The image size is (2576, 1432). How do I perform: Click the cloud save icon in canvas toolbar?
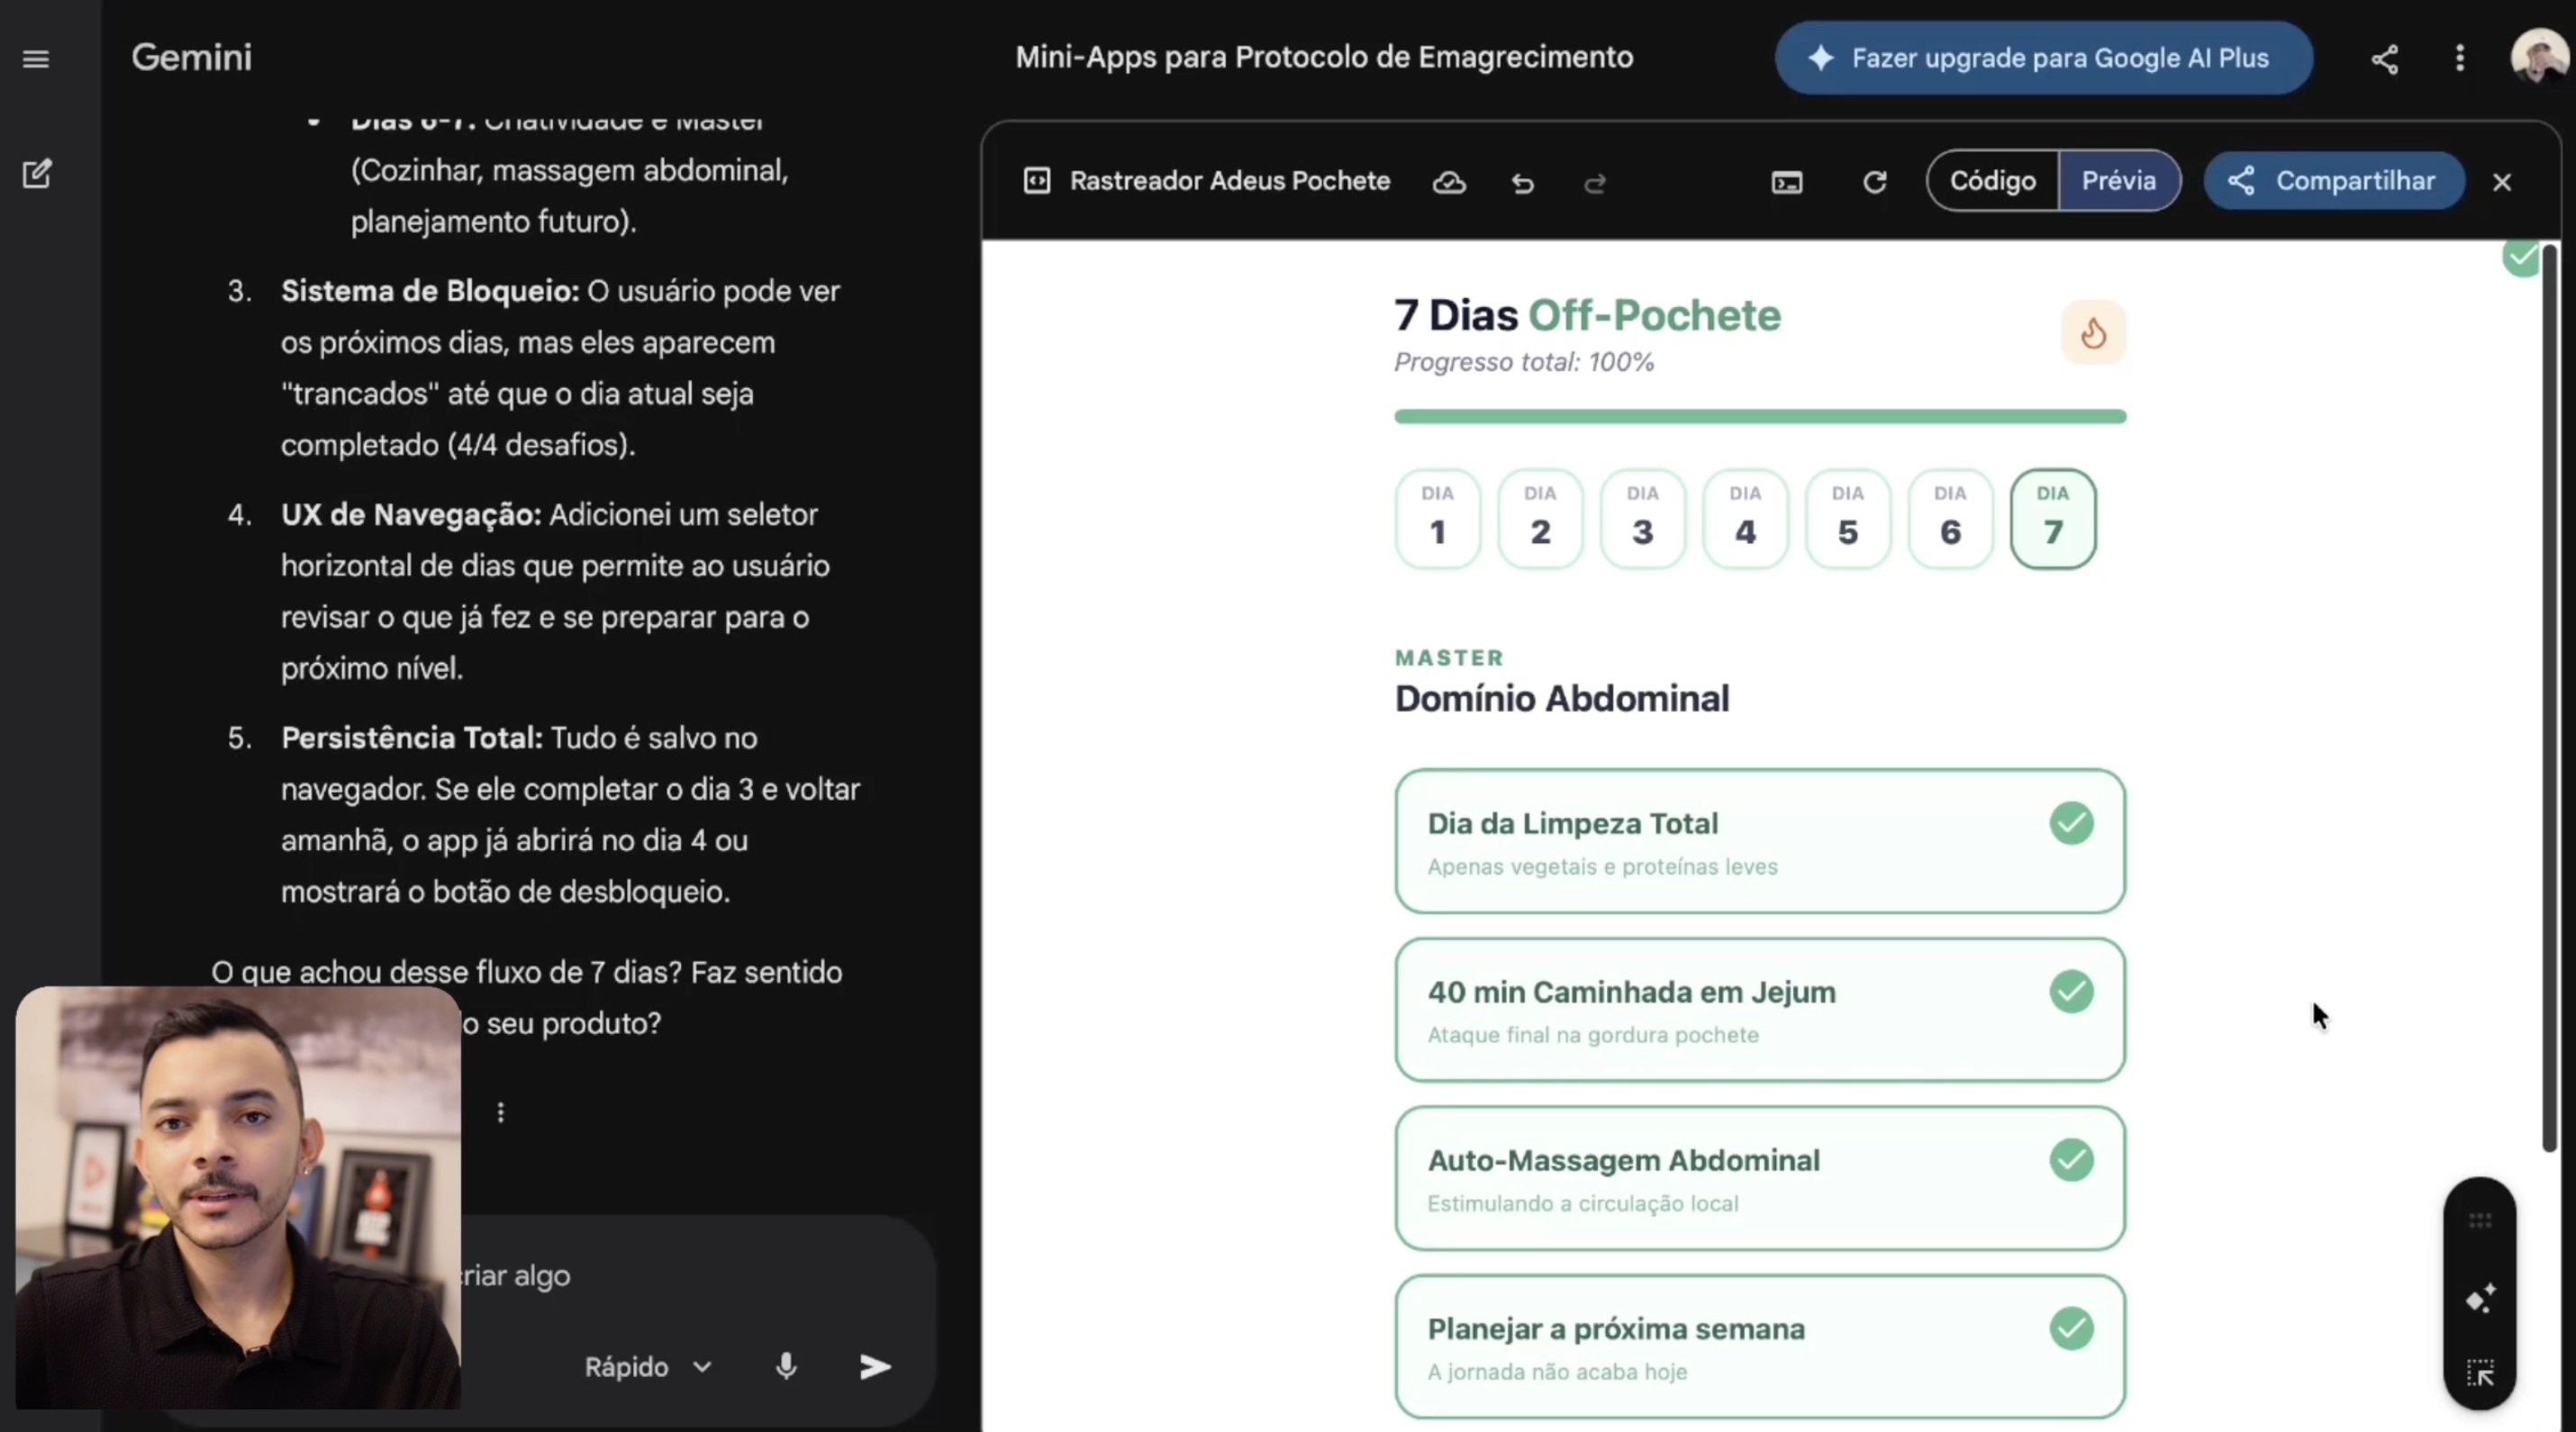pos(1449,182)
